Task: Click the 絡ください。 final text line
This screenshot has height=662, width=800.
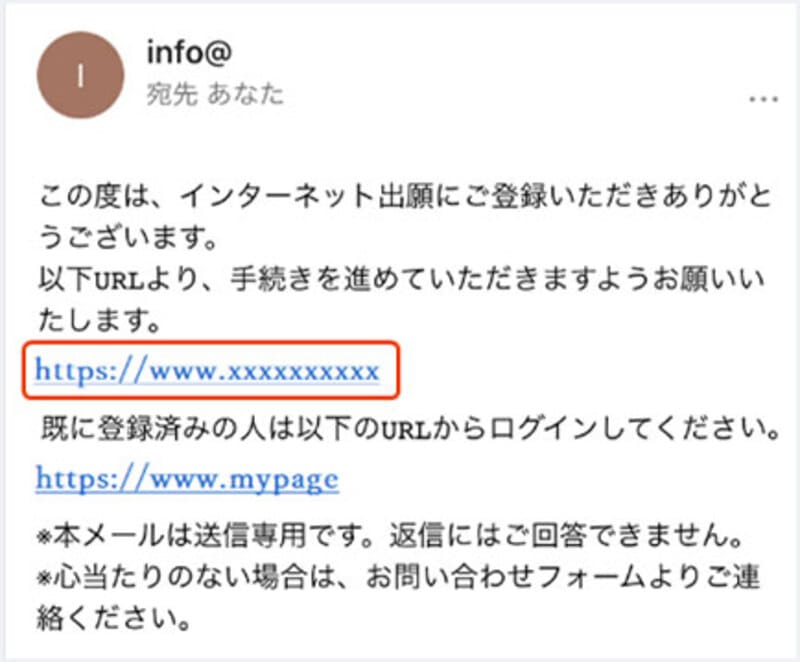Action: tap(114, 619)
